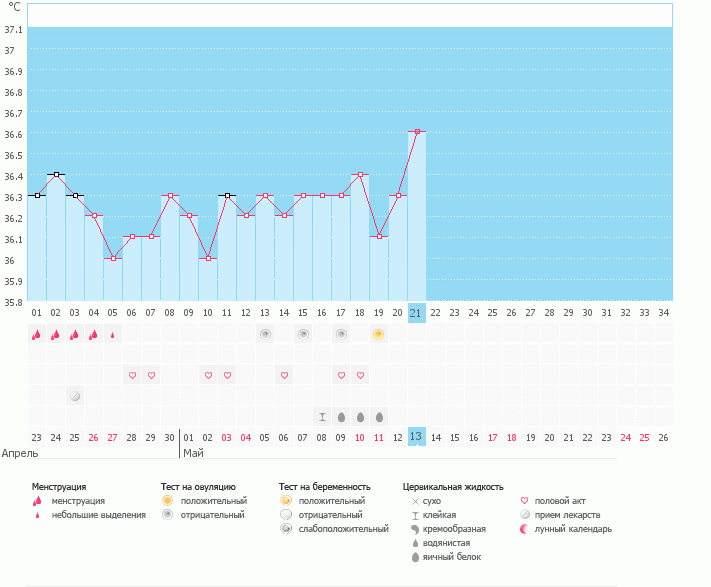Click menstruation icon under cycle day 04

tap(94, 335)
